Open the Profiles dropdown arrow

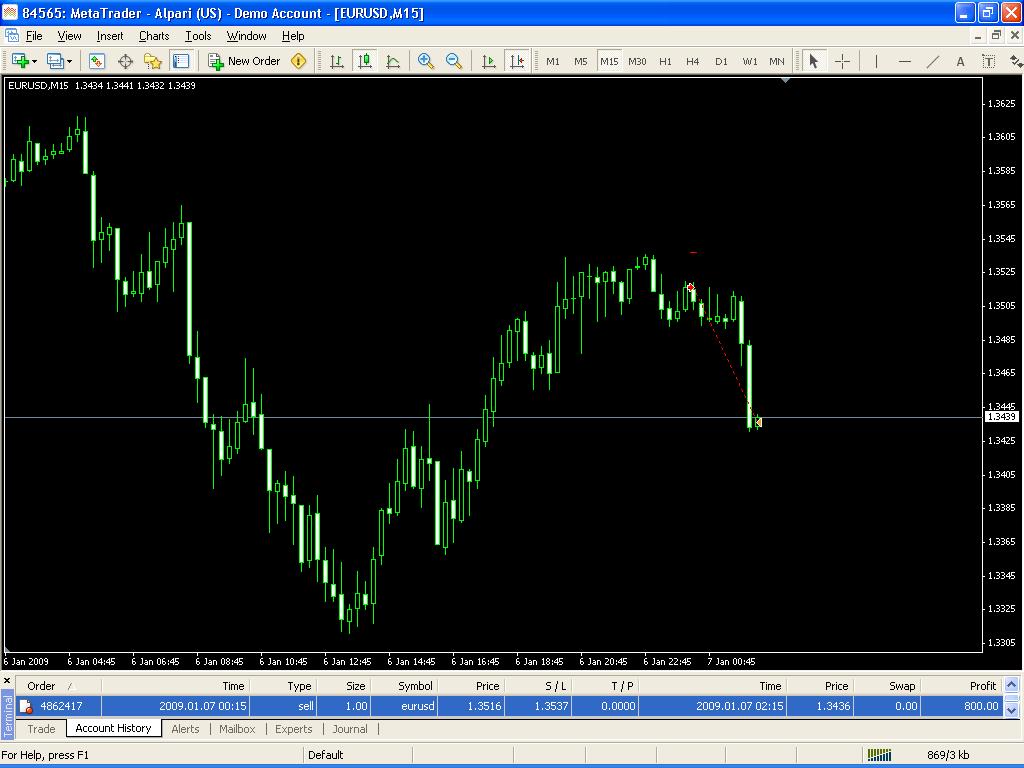click(x=69, y=61)
